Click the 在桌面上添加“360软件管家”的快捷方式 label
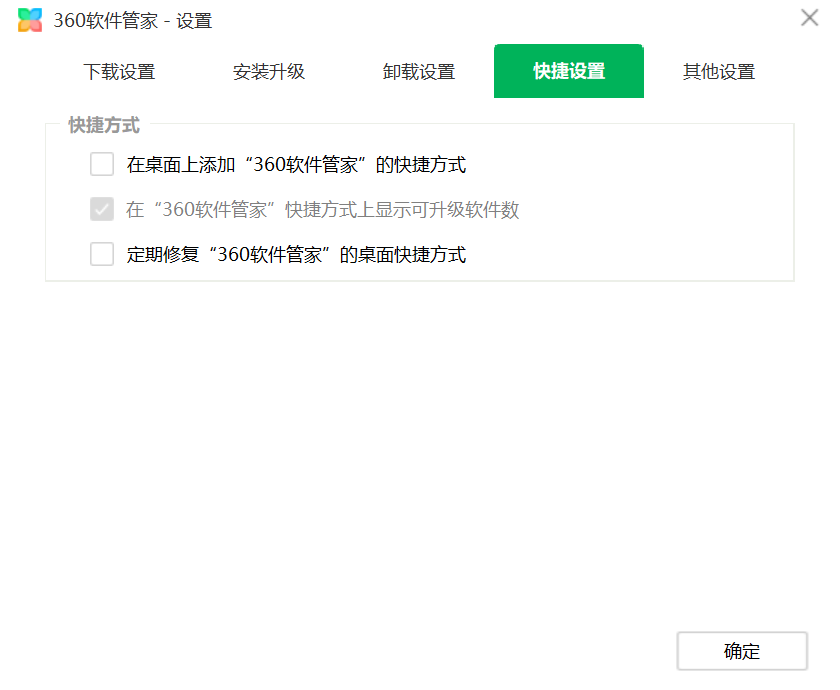840x690 pixels. click(x=296, y=164)
